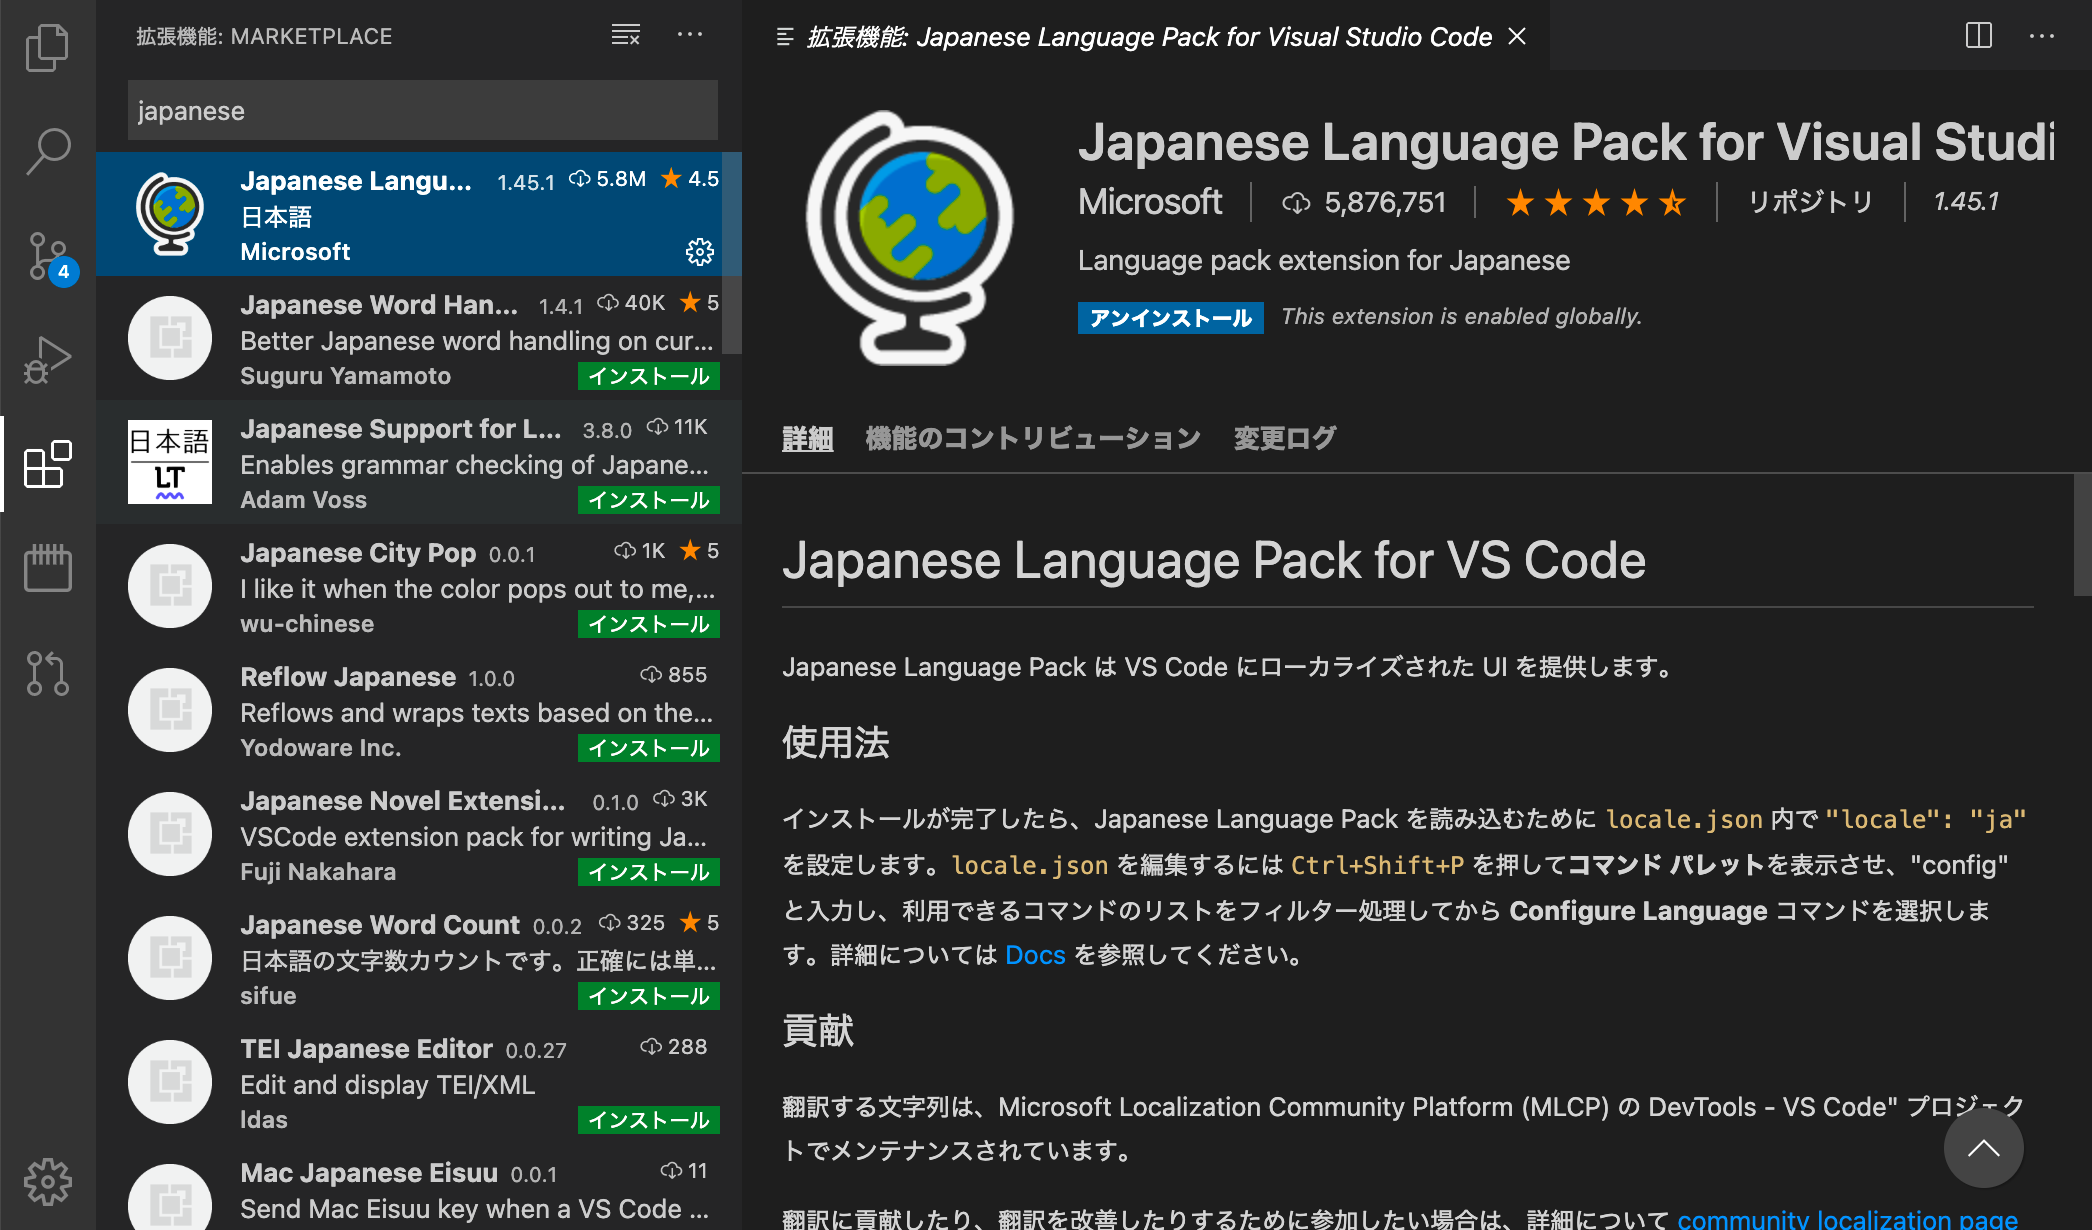Install Japanese City Pop theme
The image size is (2092, 1230).
click(x=649, y=624)
